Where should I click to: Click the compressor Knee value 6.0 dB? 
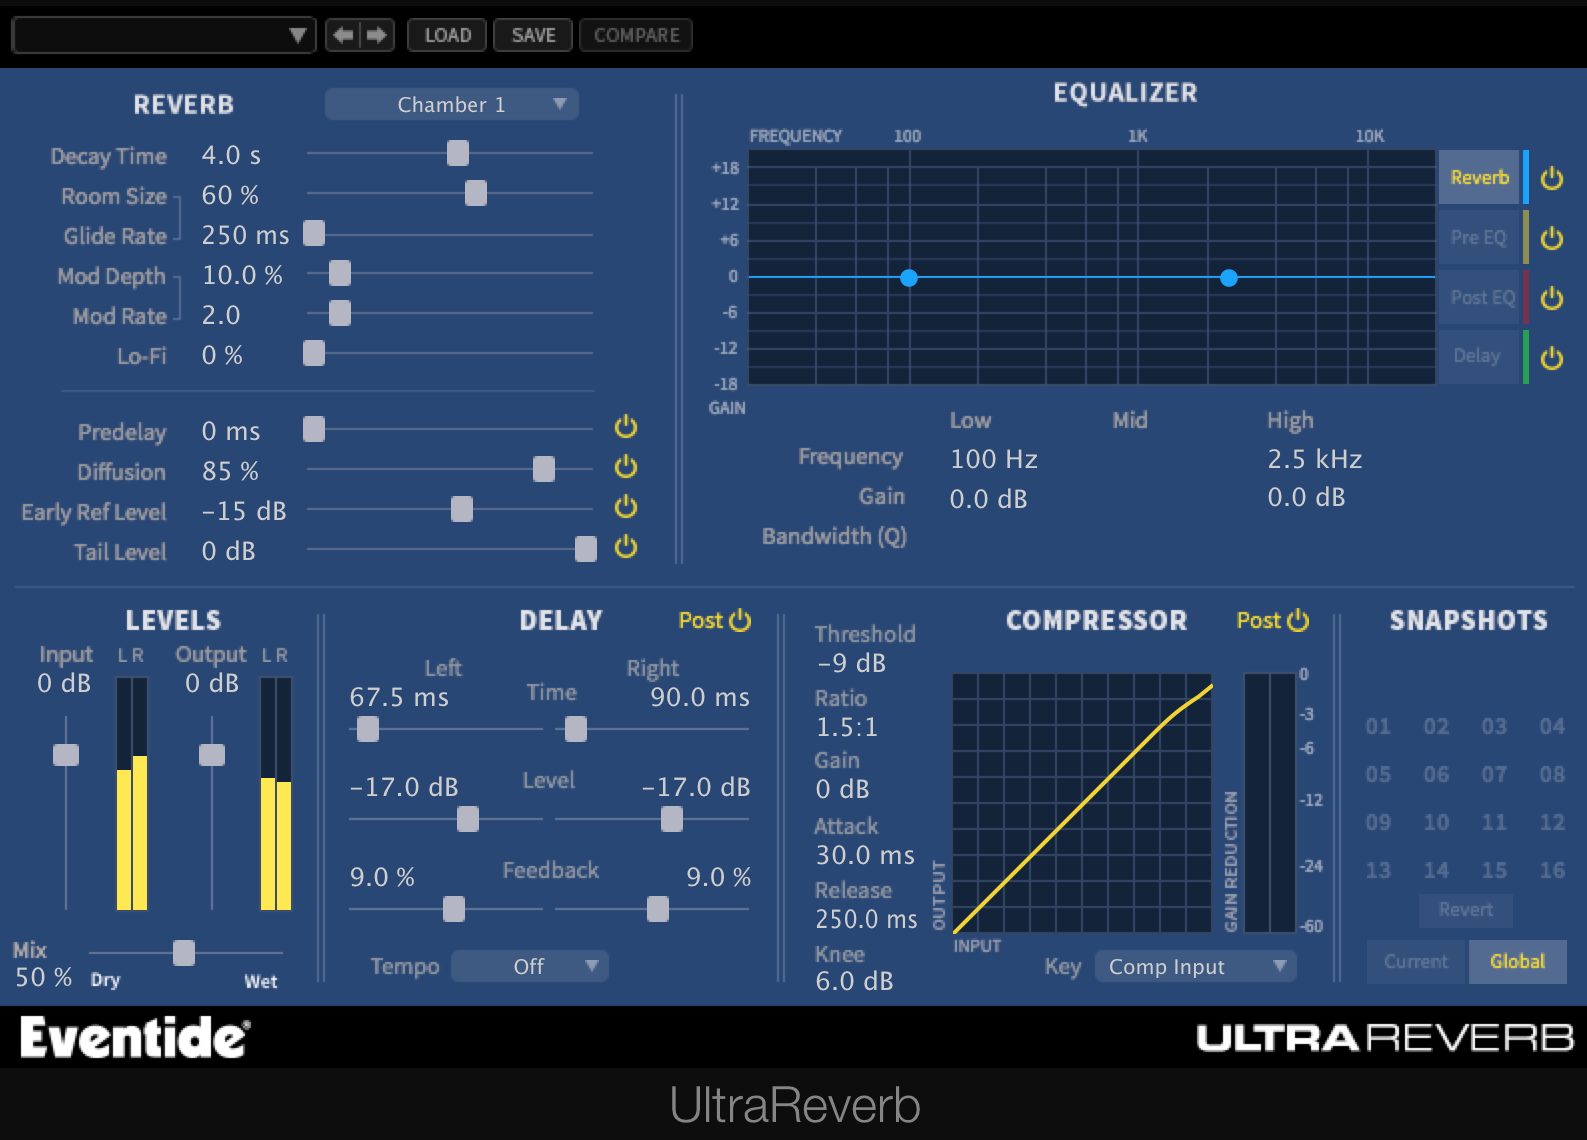pos(855,981)
